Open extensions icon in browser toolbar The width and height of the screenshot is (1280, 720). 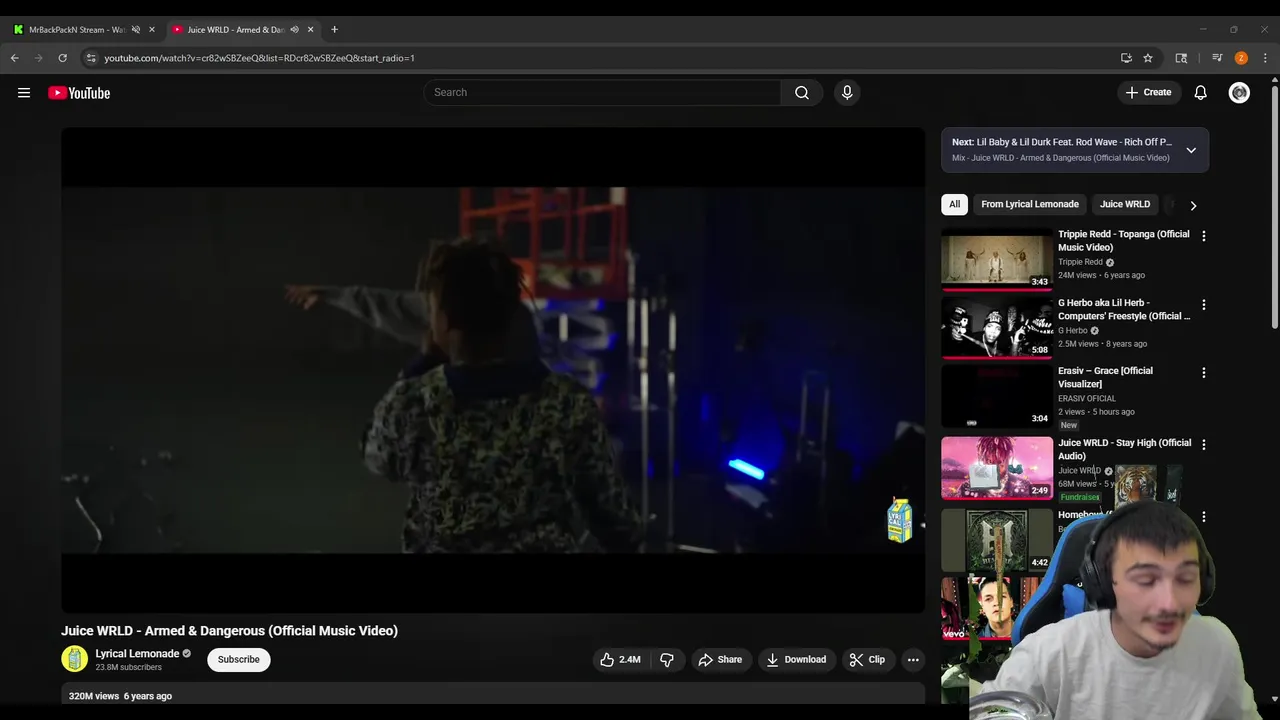(1181, 58)
